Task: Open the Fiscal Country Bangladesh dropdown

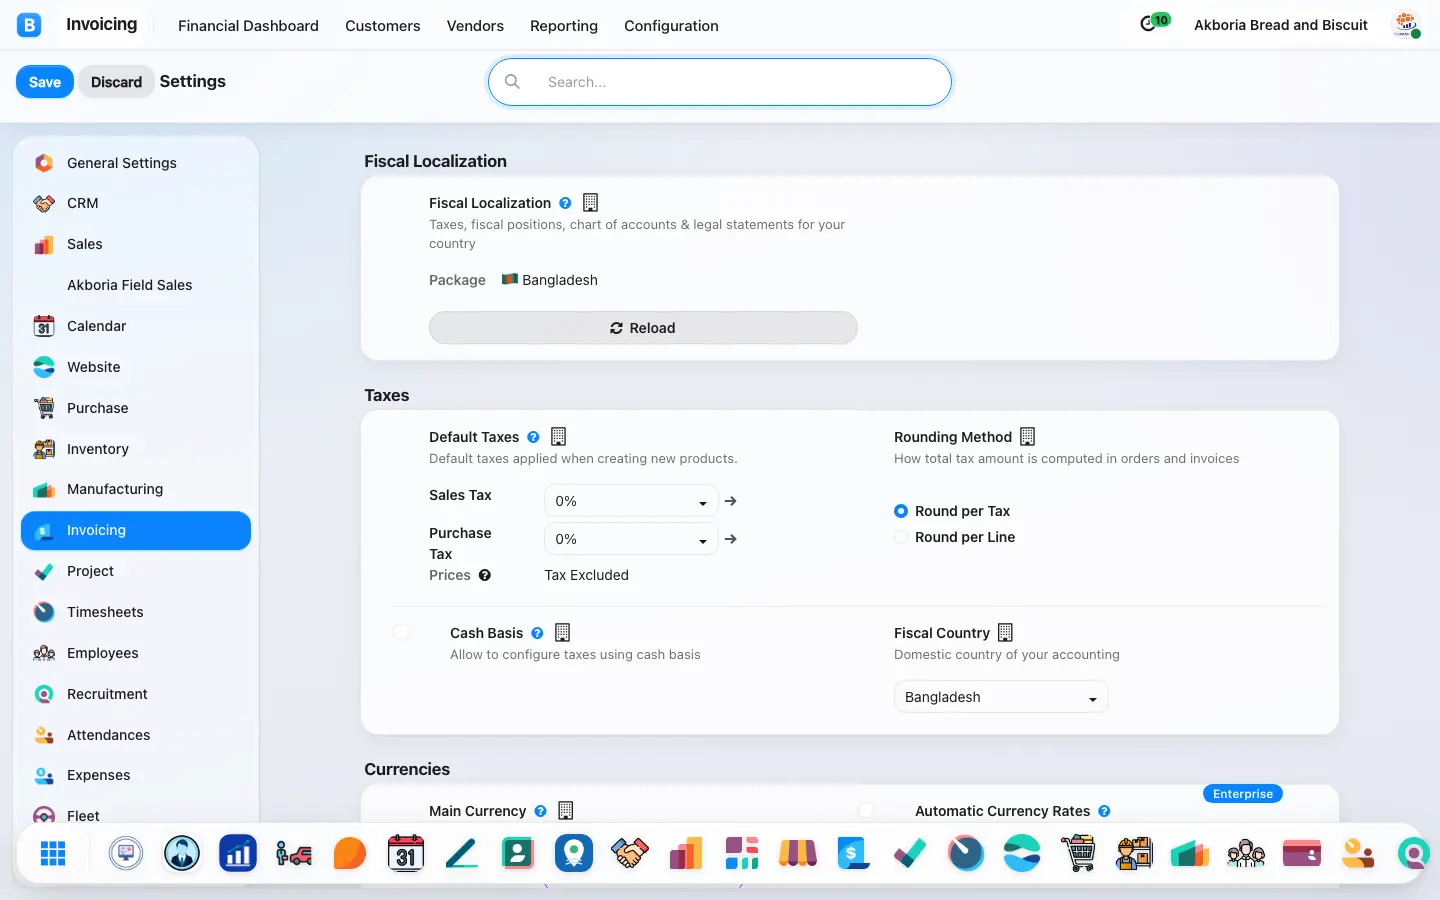Action: 1001,697
